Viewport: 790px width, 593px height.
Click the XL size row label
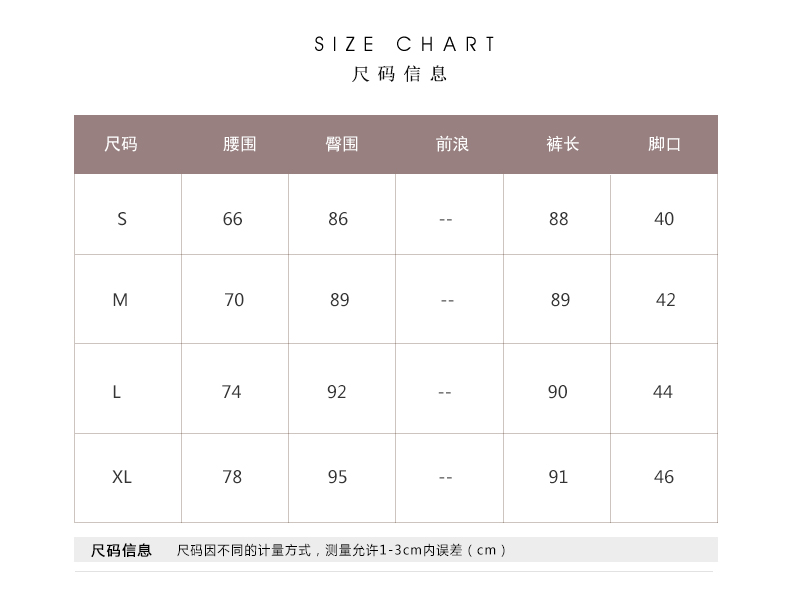tap(122, 477)
